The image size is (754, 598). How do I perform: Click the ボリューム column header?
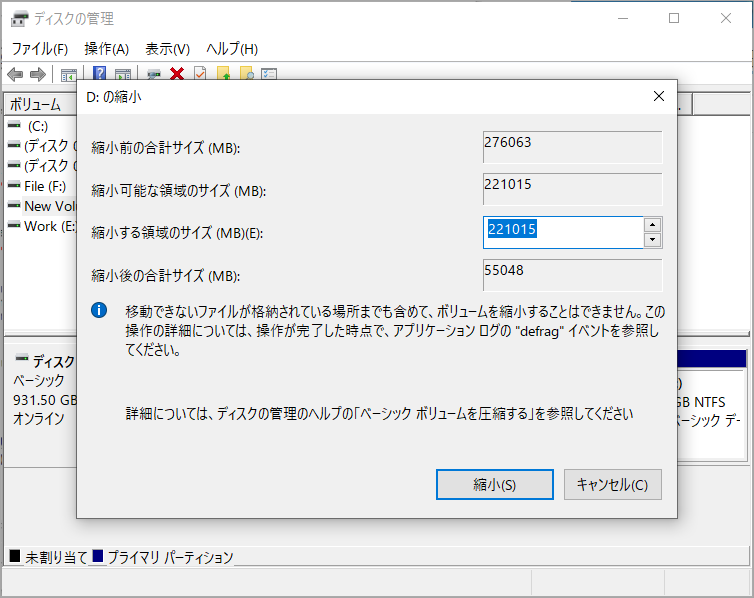[40, 104]
